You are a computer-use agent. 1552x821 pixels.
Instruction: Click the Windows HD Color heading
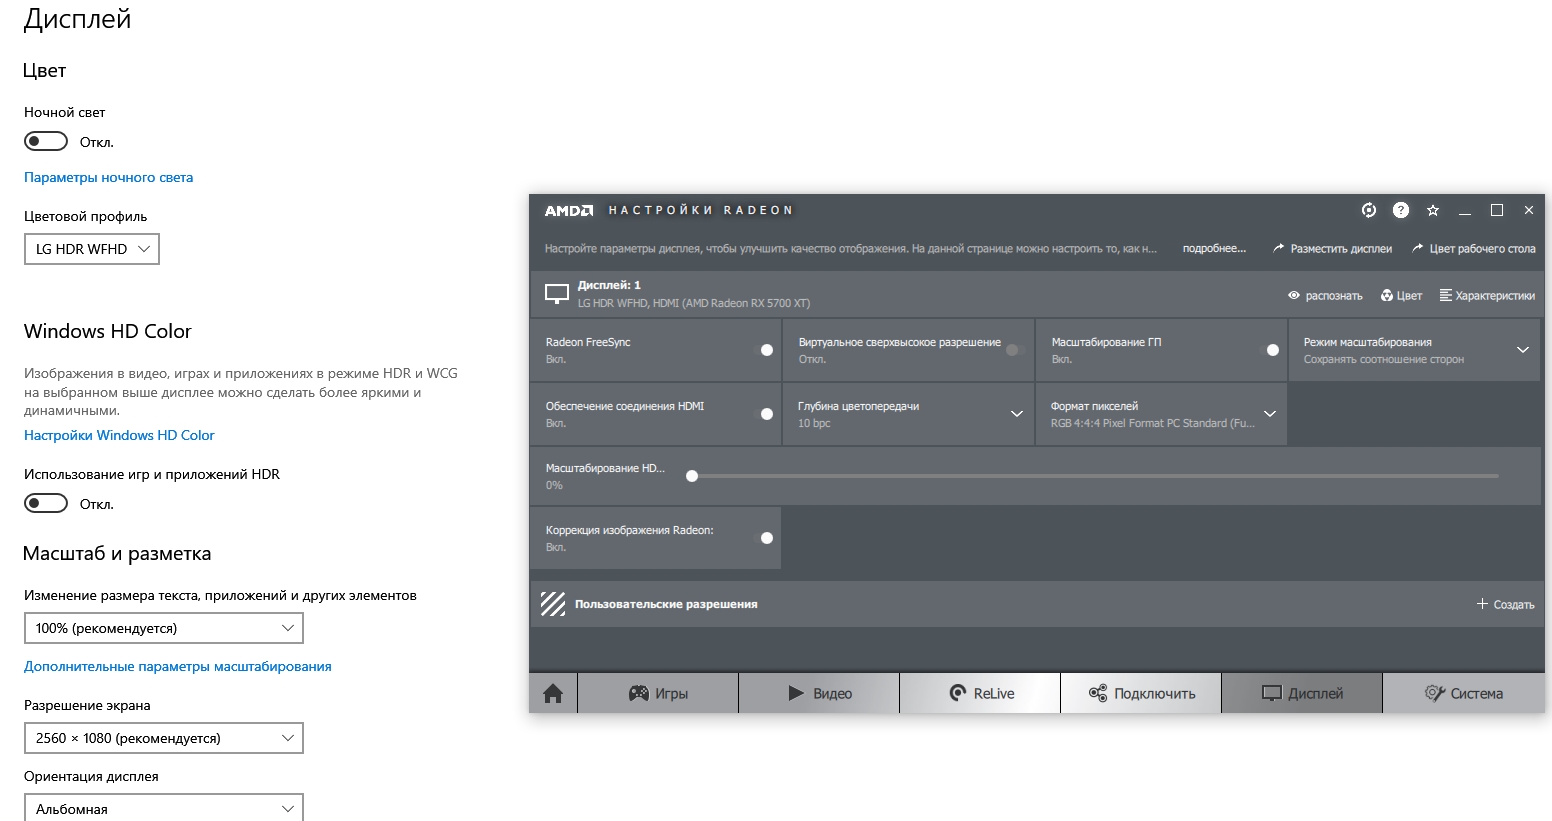click(x=108, y=331)
